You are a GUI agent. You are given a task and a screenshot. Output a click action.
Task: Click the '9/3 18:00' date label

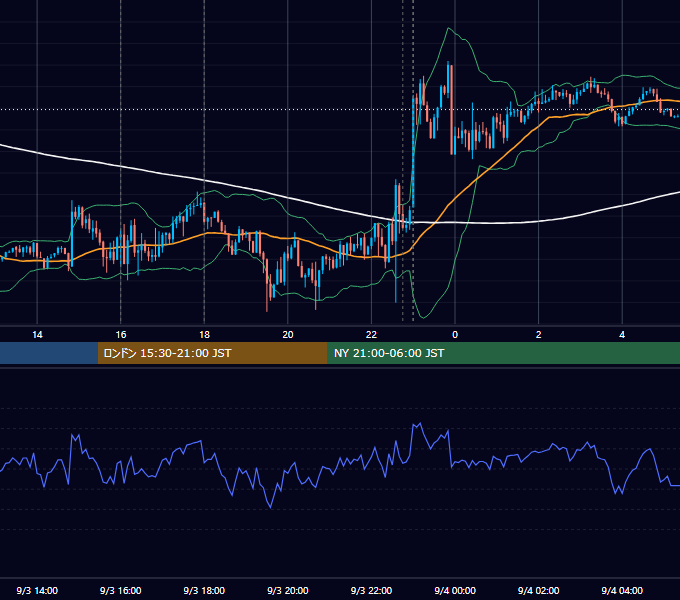point(204,591)
